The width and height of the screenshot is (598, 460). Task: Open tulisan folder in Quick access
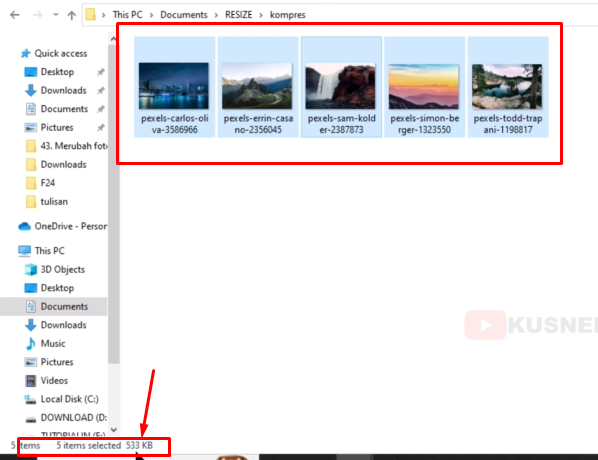click(47, 201)
